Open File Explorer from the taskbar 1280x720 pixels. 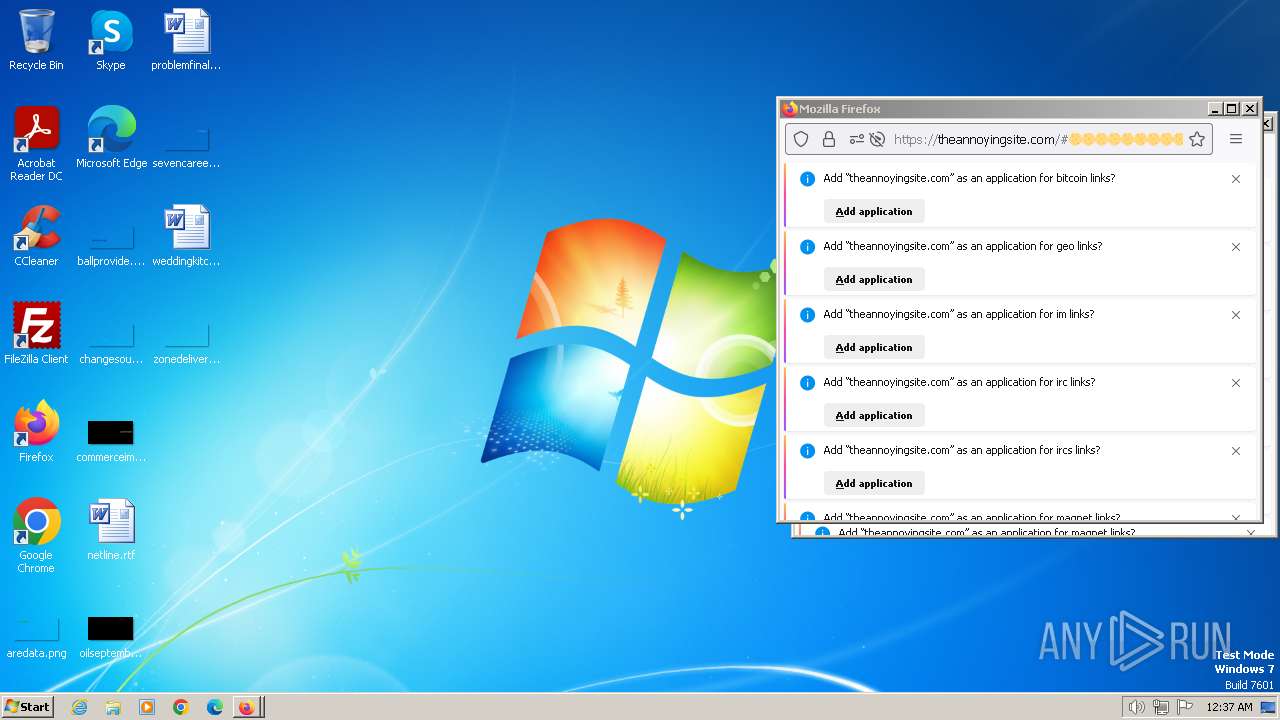point(113,707)
